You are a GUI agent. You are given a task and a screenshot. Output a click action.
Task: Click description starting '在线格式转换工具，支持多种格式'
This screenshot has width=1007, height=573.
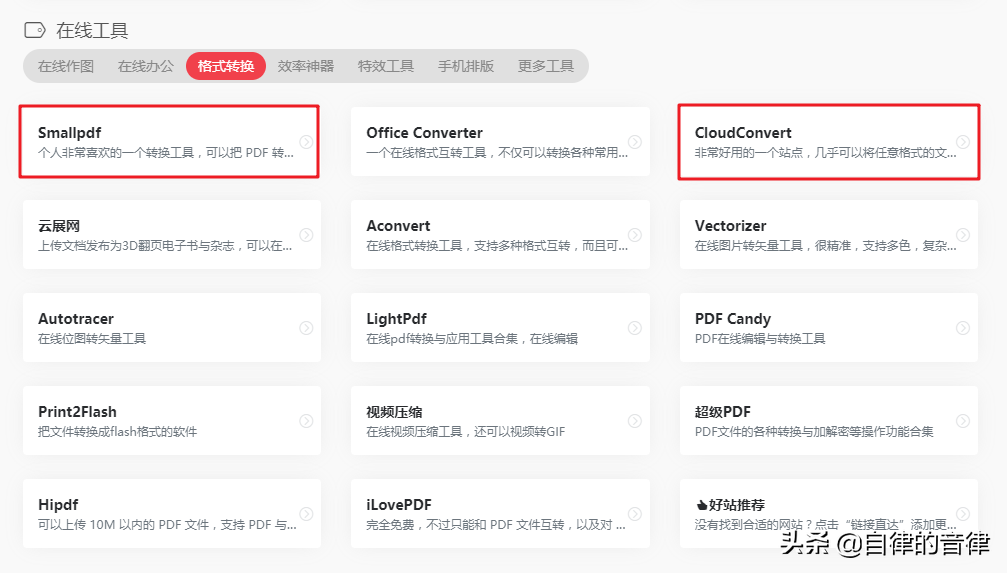point(497,246)
